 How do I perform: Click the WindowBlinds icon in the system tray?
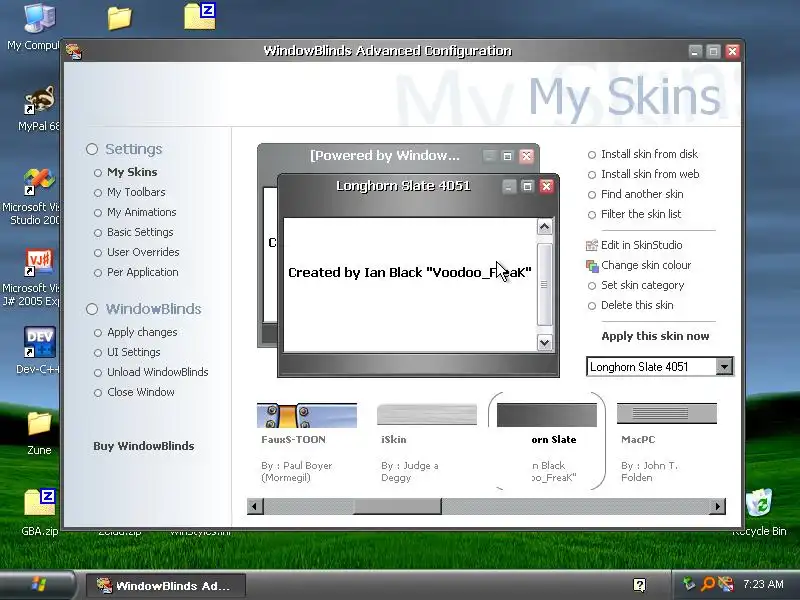pos(725,584)
